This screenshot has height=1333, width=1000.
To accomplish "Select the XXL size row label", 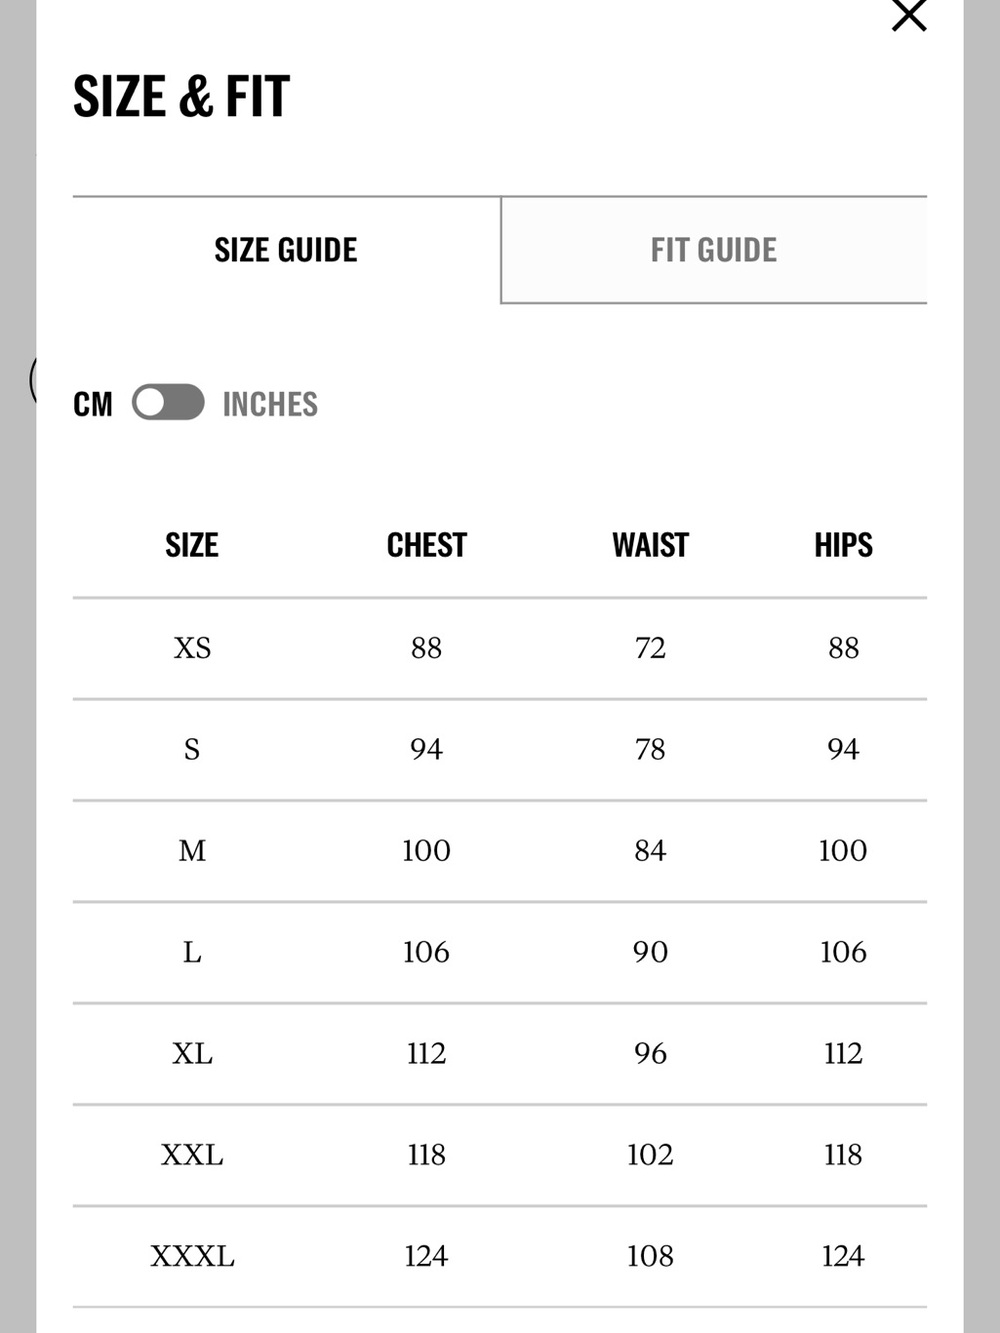I will [192, 1155].
